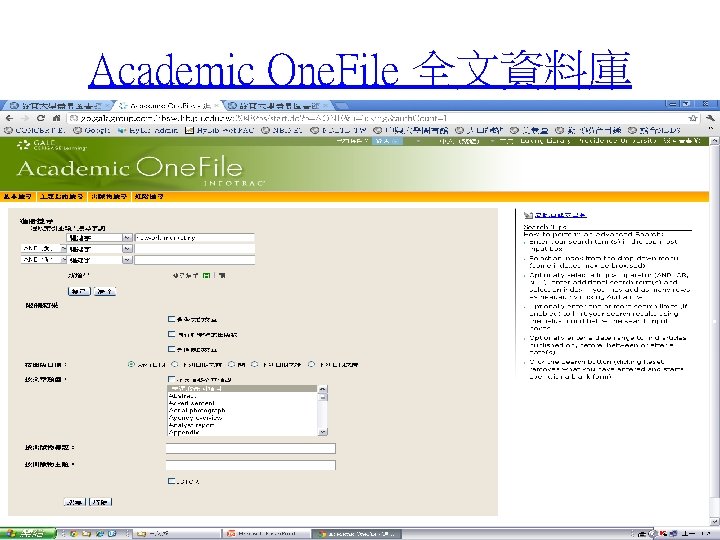
Task: Expand the index dropdown in third search row
Action: 127,260
